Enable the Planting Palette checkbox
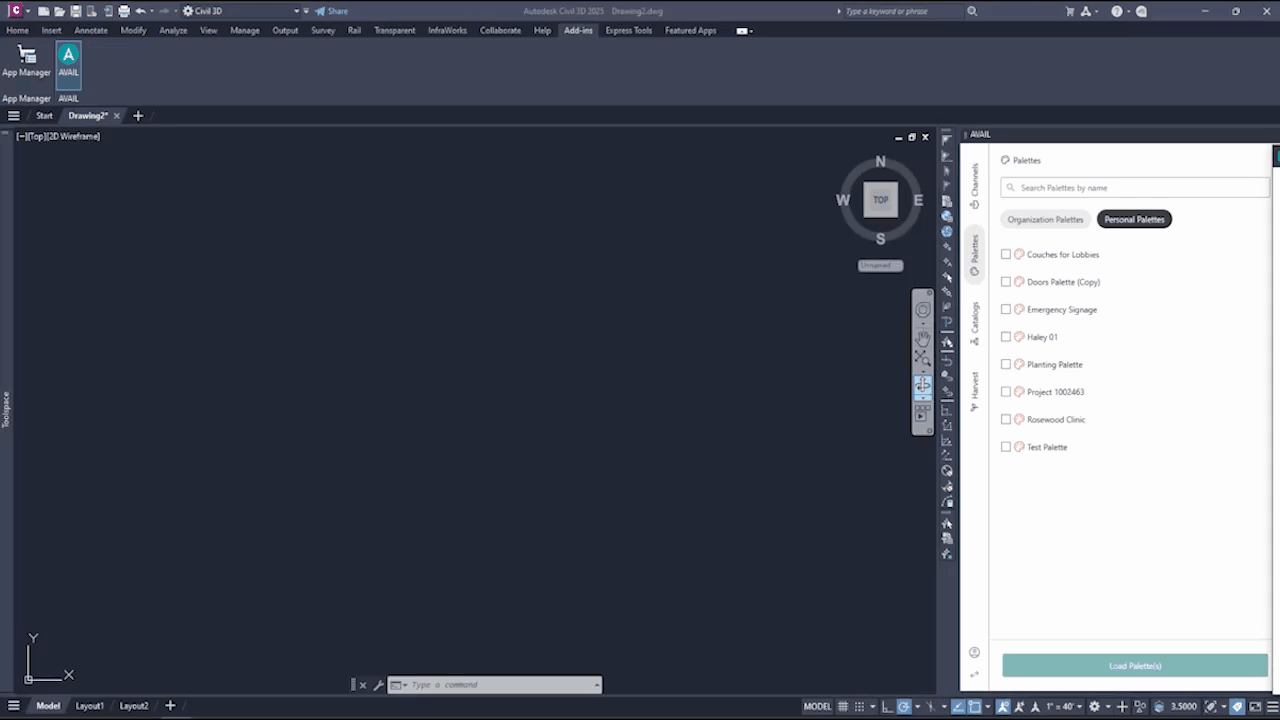Image resolution: width=1280 pixels, height=720 pixels. (x=1006, y=364)
